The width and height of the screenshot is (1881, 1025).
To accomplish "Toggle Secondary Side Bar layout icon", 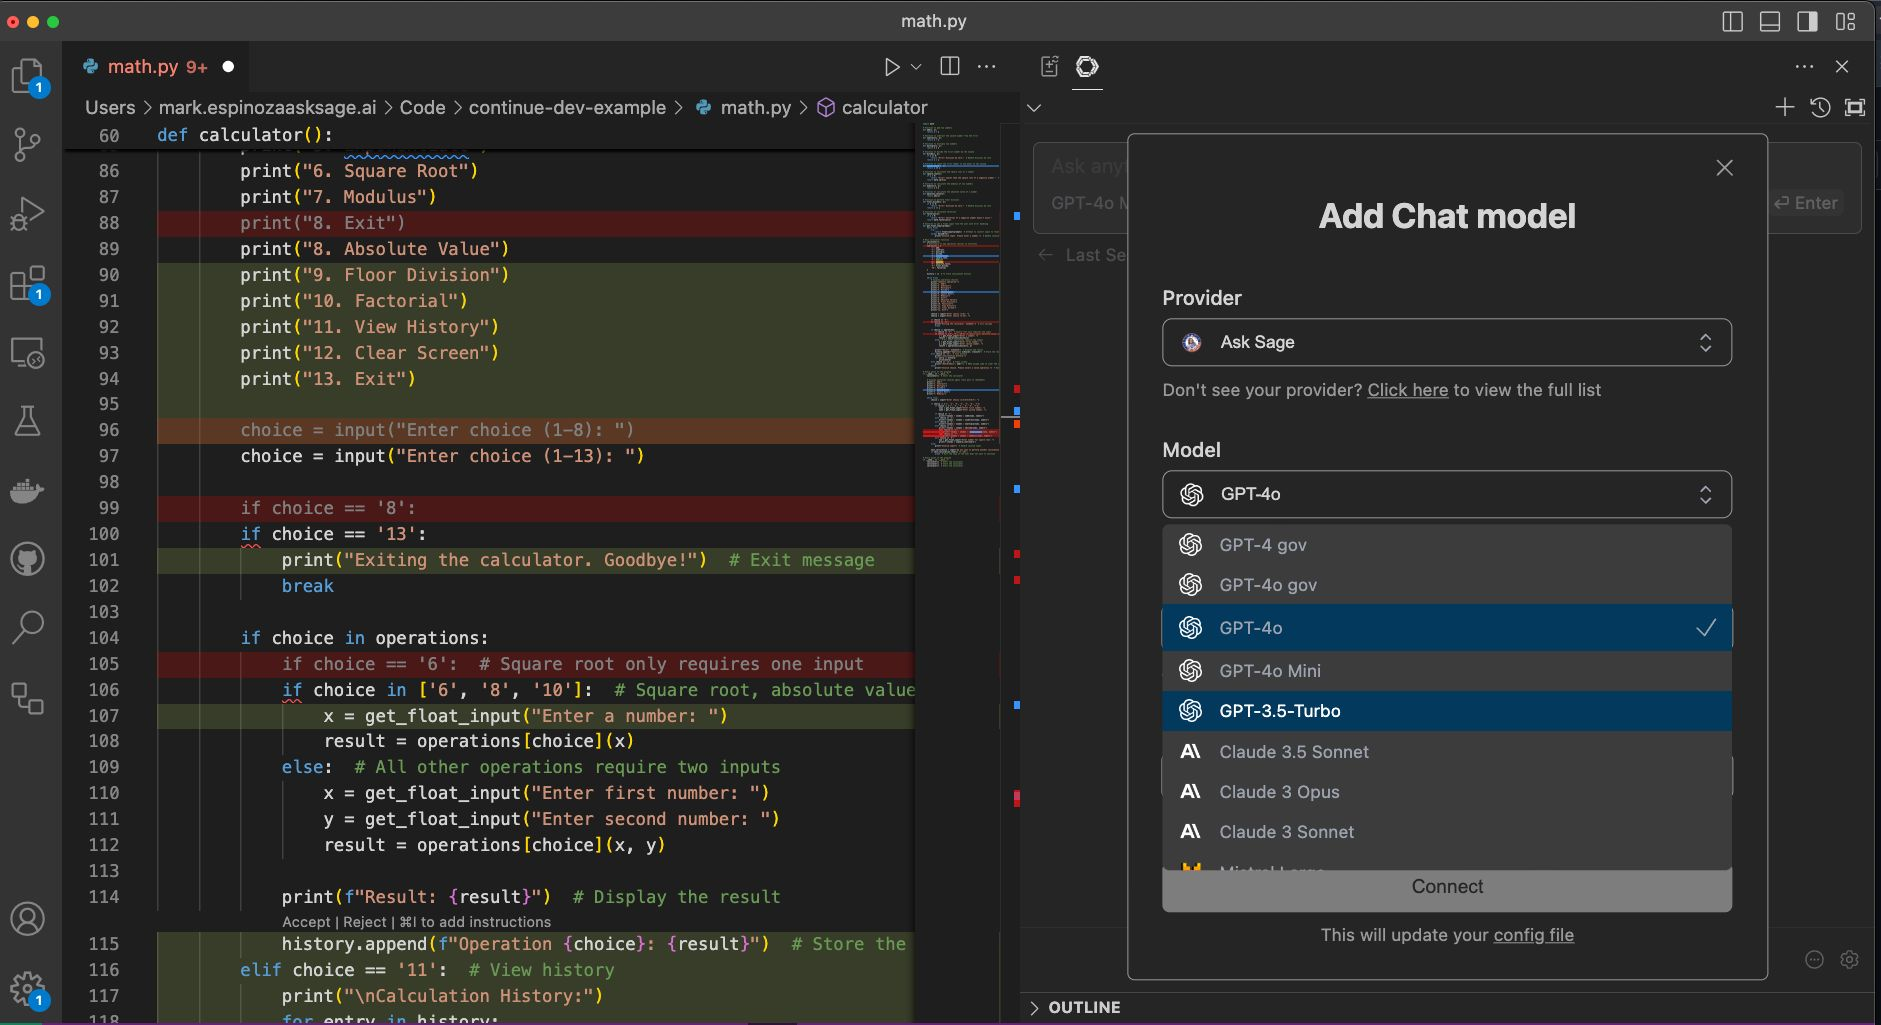I will click(x=1807, y=21).
